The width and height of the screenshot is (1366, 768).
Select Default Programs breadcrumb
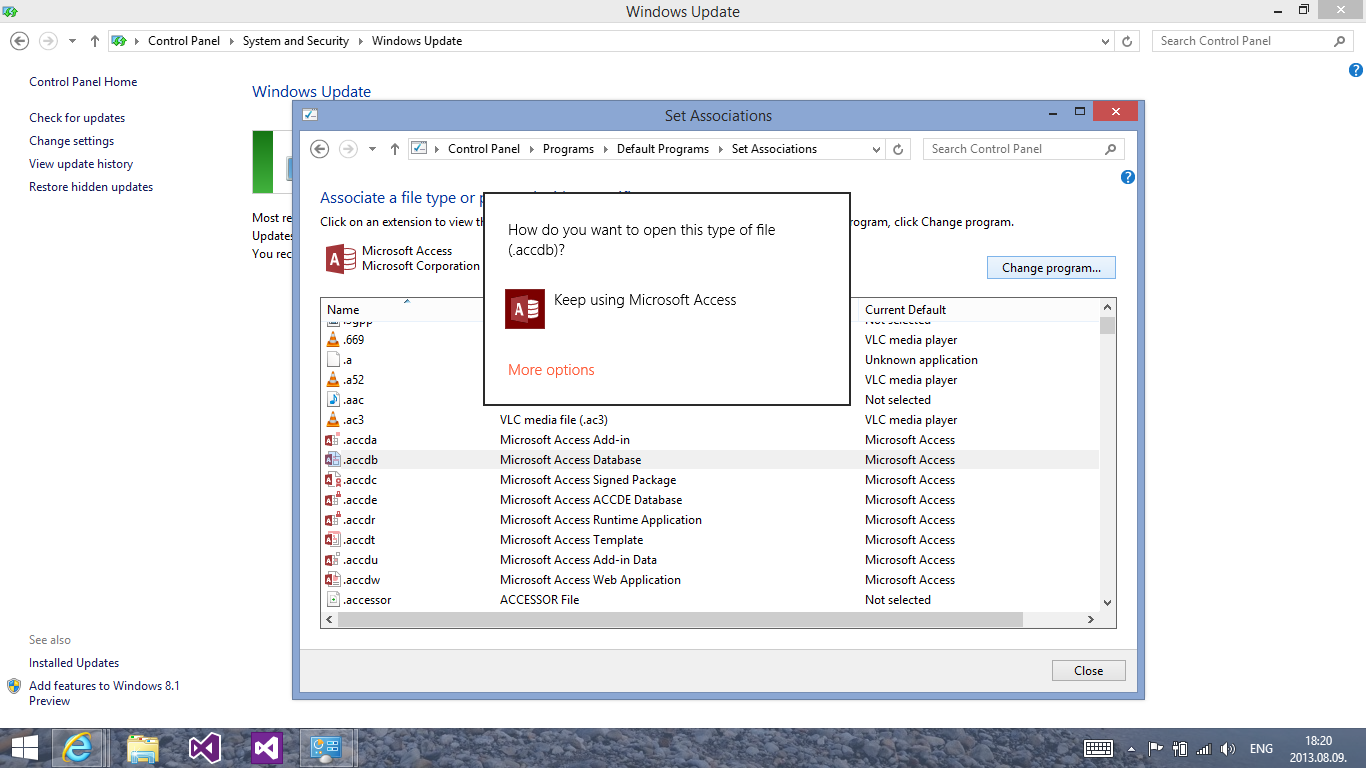coord(662,149)
